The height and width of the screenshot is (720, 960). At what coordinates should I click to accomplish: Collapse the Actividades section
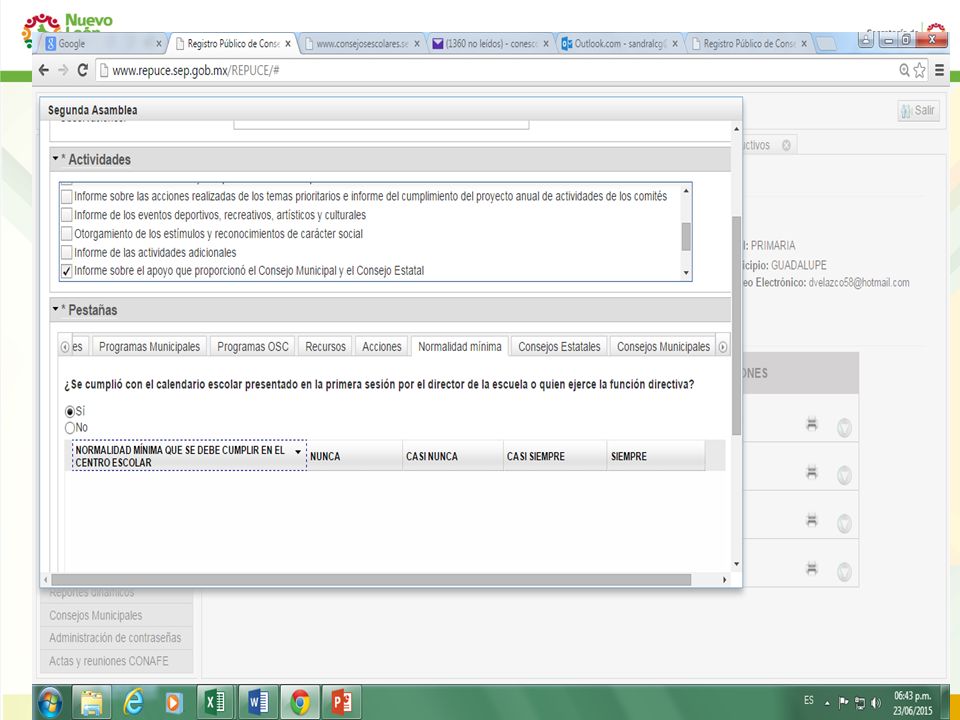point(56,159)
